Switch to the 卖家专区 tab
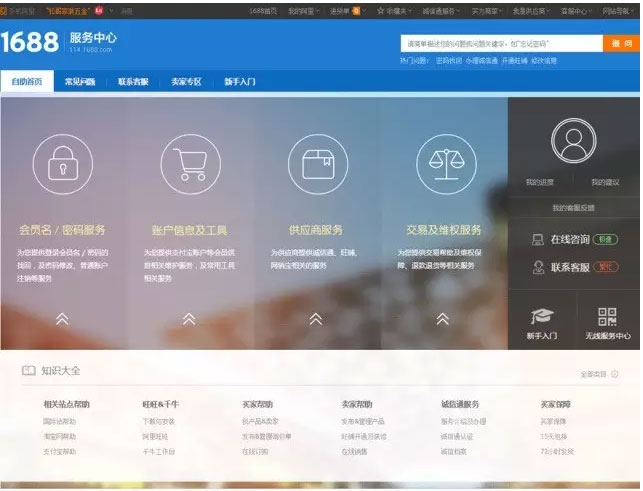The height and width of the screenshot is (491, 643). [187, 82]
